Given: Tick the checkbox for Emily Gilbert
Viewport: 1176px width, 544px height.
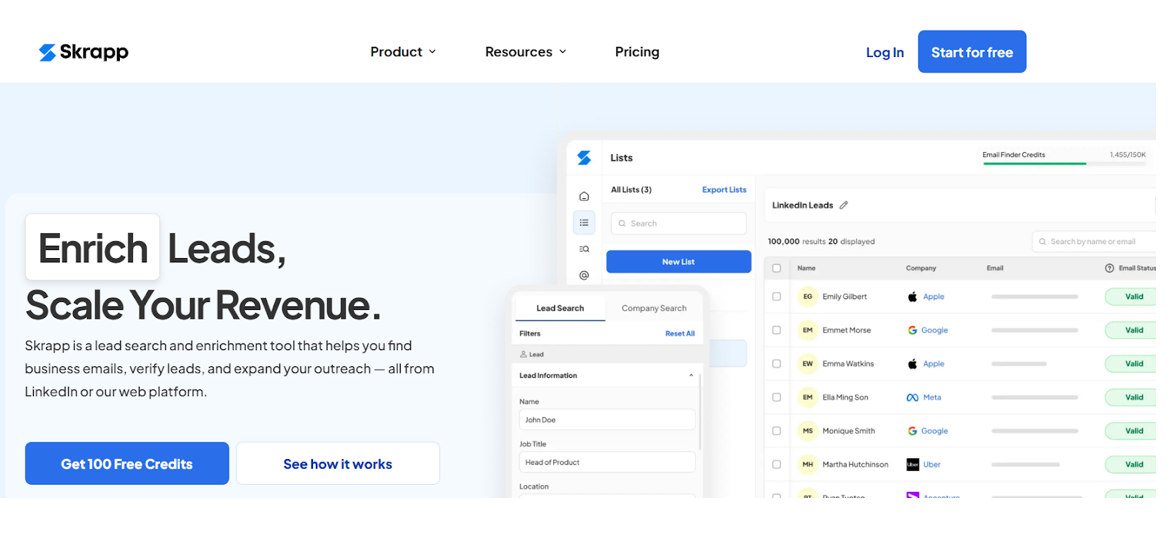Looking at the screenshot, I should 777,297.
